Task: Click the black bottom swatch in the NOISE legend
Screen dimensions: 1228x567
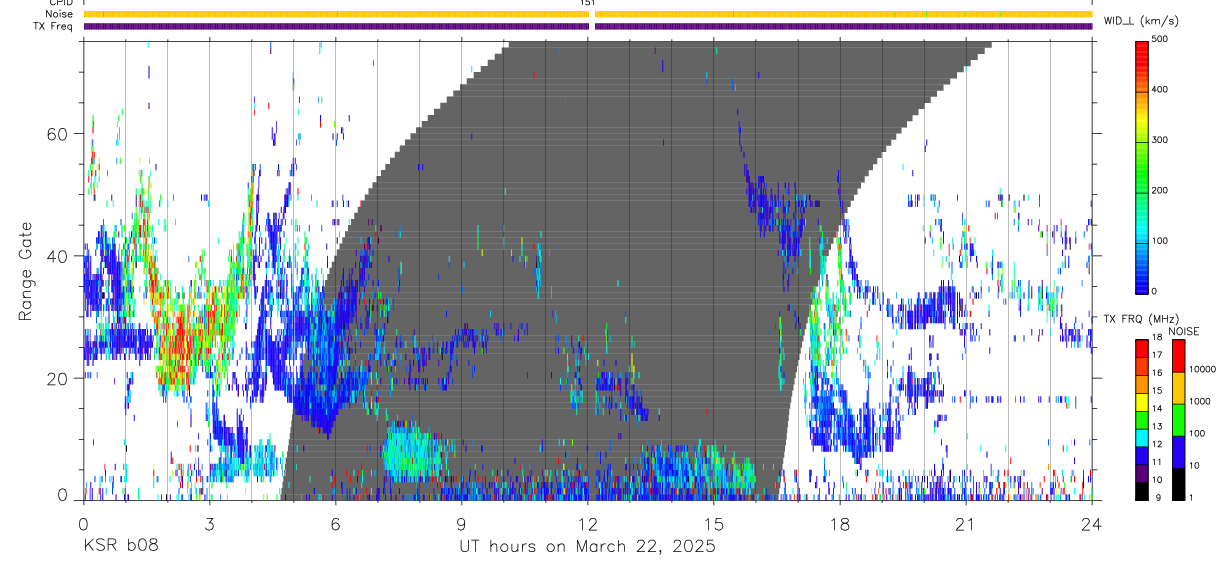Action: pyautogui.click(x=1178, y=484)
